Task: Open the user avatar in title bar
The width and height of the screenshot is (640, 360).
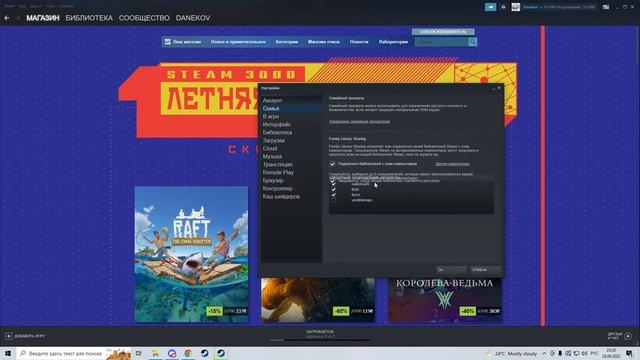Action: click(x=516, y=7)
